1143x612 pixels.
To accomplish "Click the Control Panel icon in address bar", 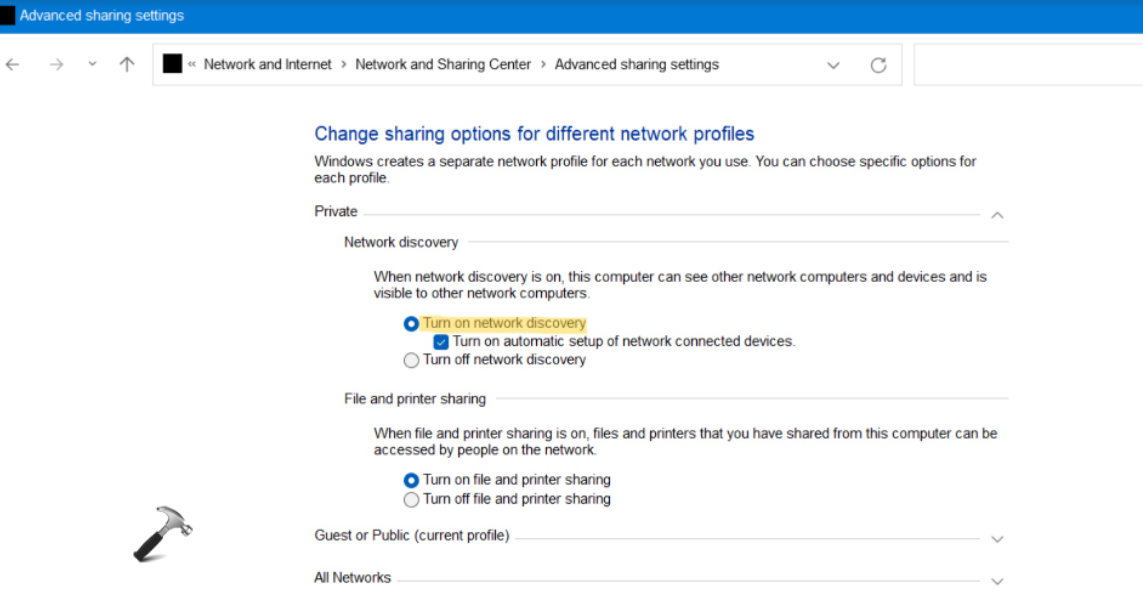I will tap(172, 64).
